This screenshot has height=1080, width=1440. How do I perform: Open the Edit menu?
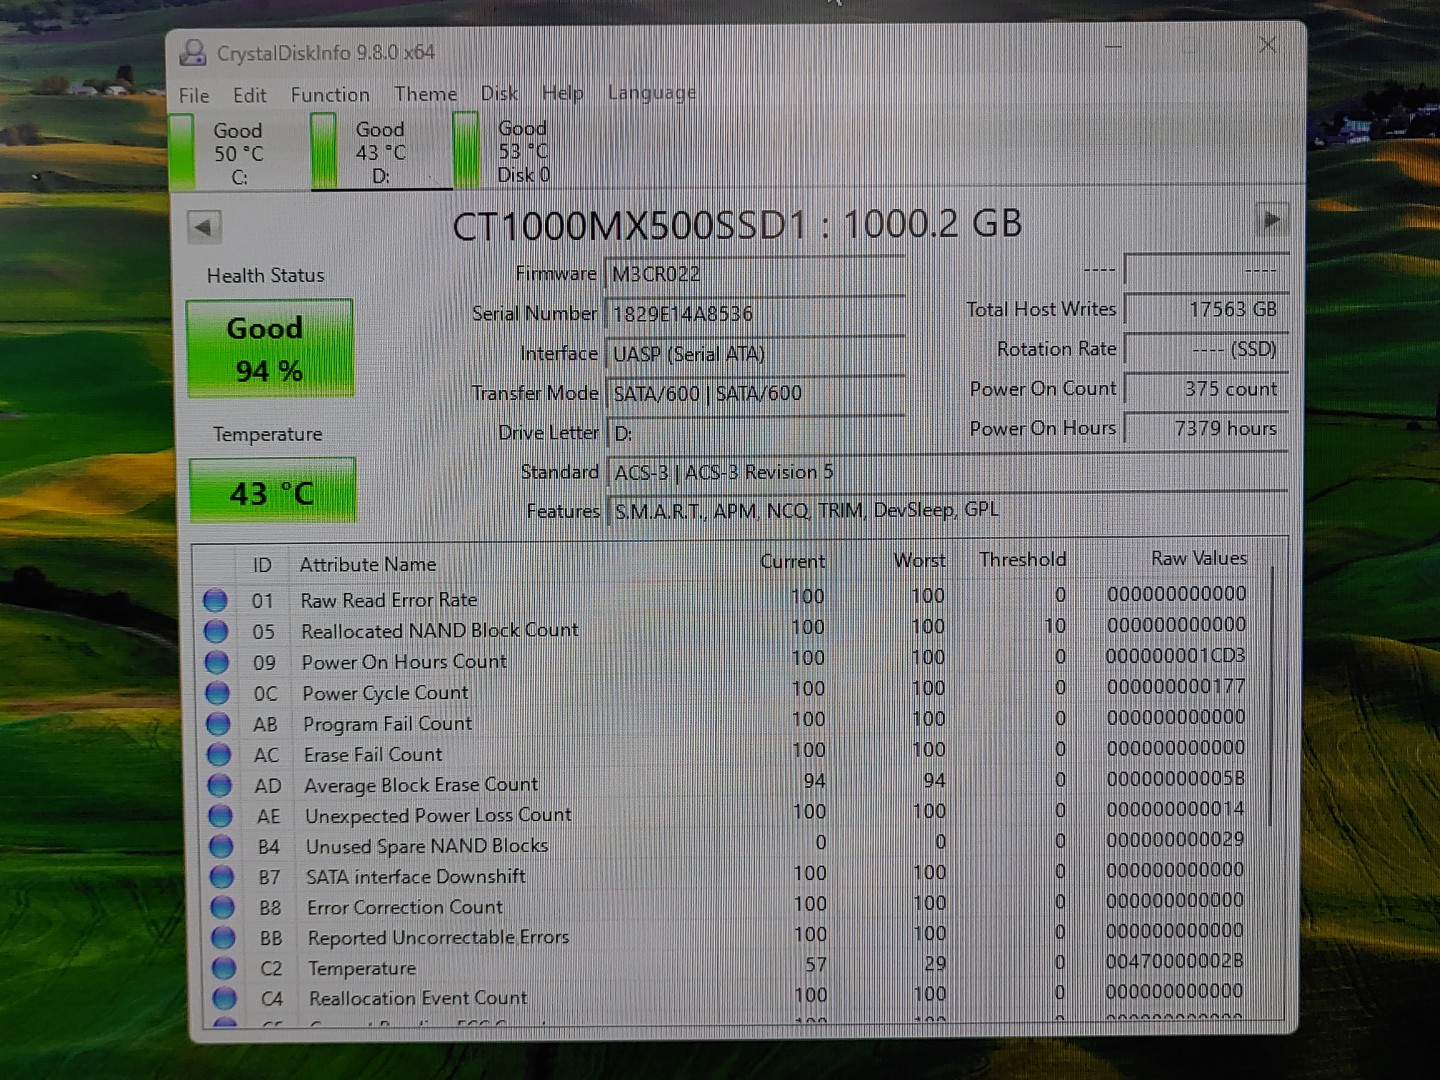tap(250, 95)
